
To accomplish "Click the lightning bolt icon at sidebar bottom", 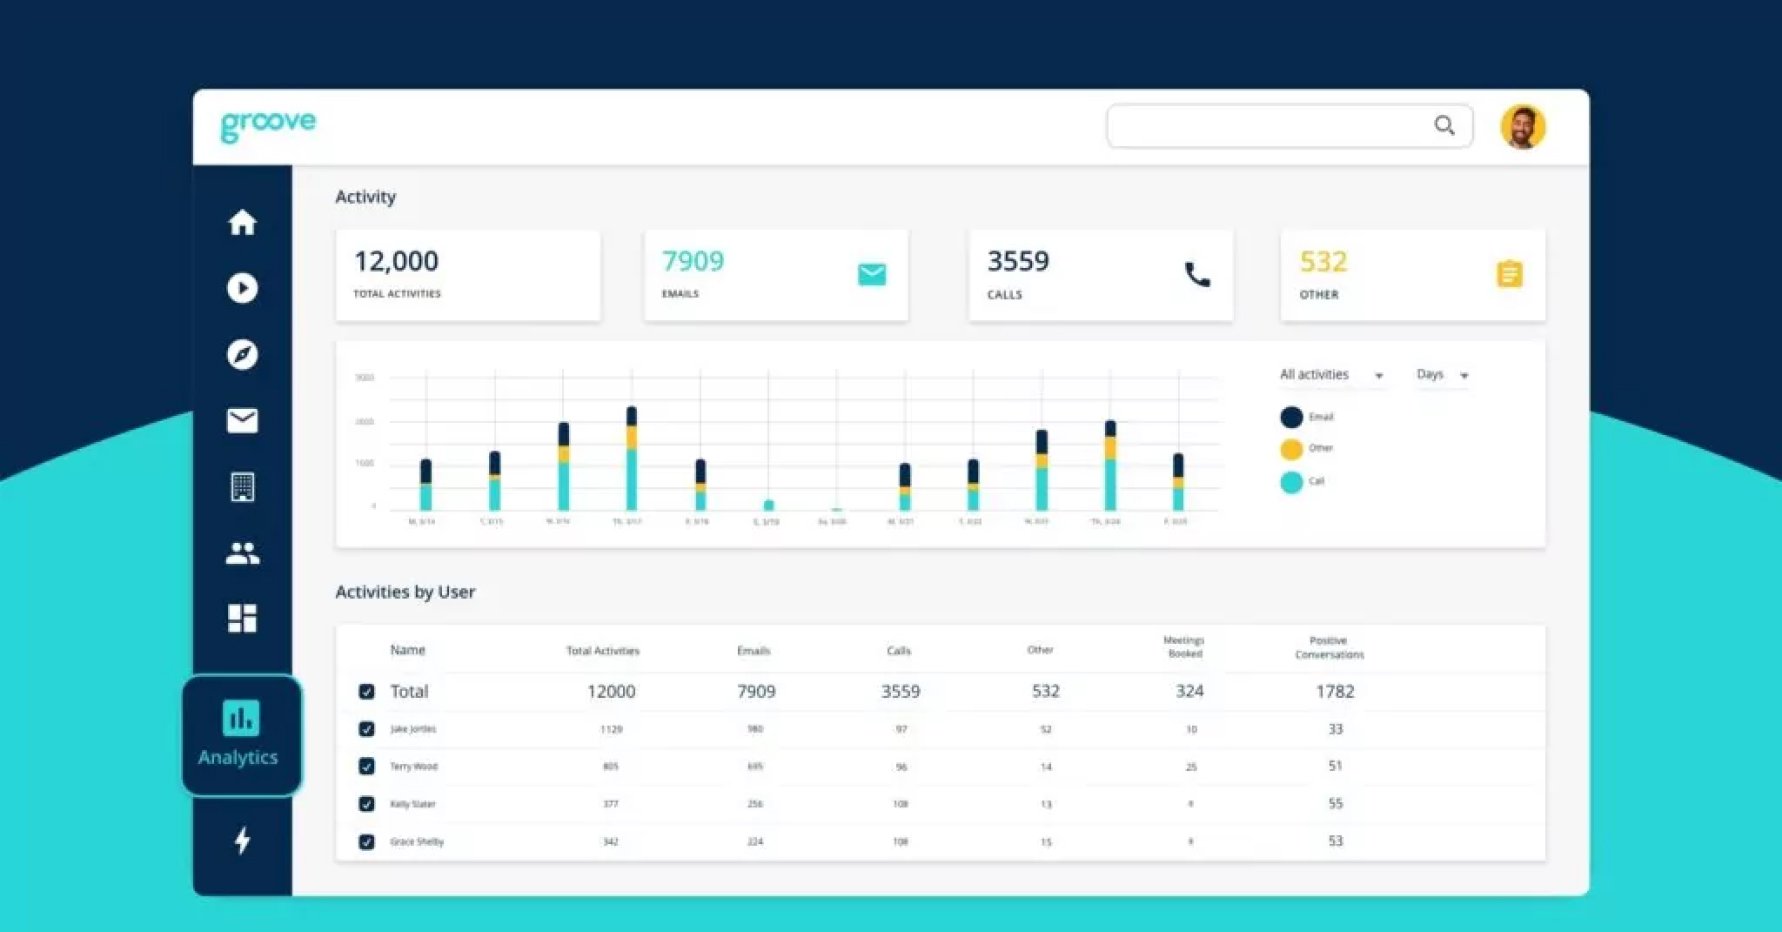I will click(x=241, y=843).
